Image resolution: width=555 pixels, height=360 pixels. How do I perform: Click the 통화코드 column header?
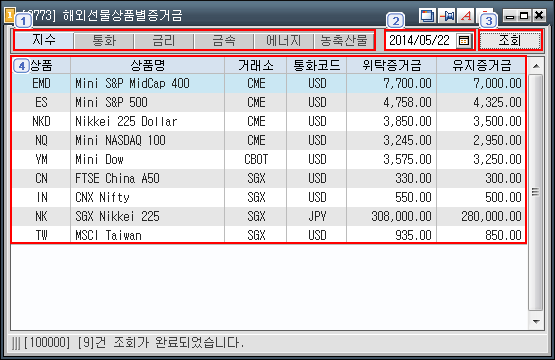pos(317,65)
